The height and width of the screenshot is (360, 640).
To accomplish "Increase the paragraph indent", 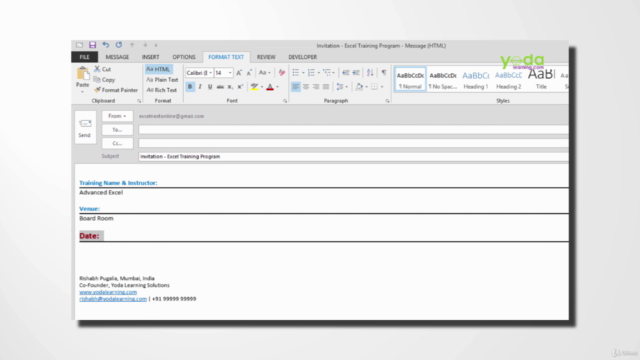I will pyautogui.click(x=356, y=73).
